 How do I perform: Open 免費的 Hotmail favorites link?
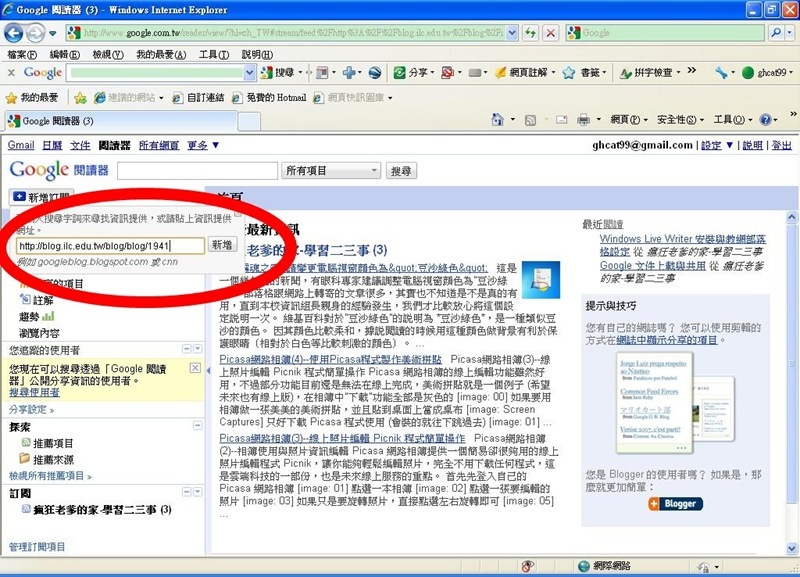[x=269, y=97]
